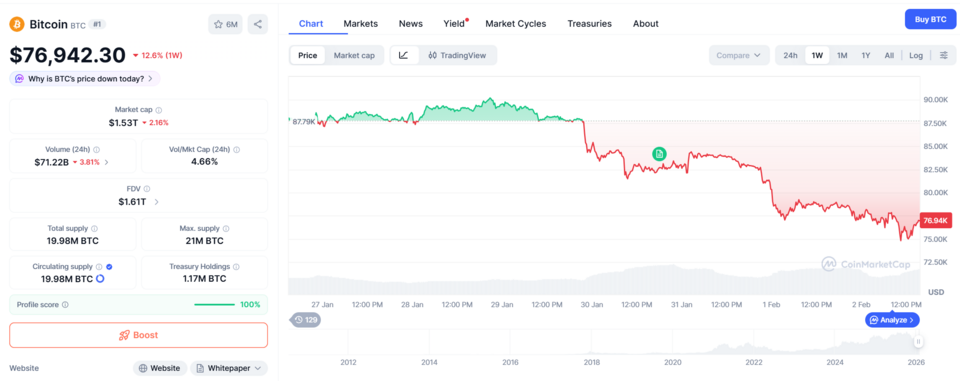
Task: Open the Compare dropdown
Action: 739,55
